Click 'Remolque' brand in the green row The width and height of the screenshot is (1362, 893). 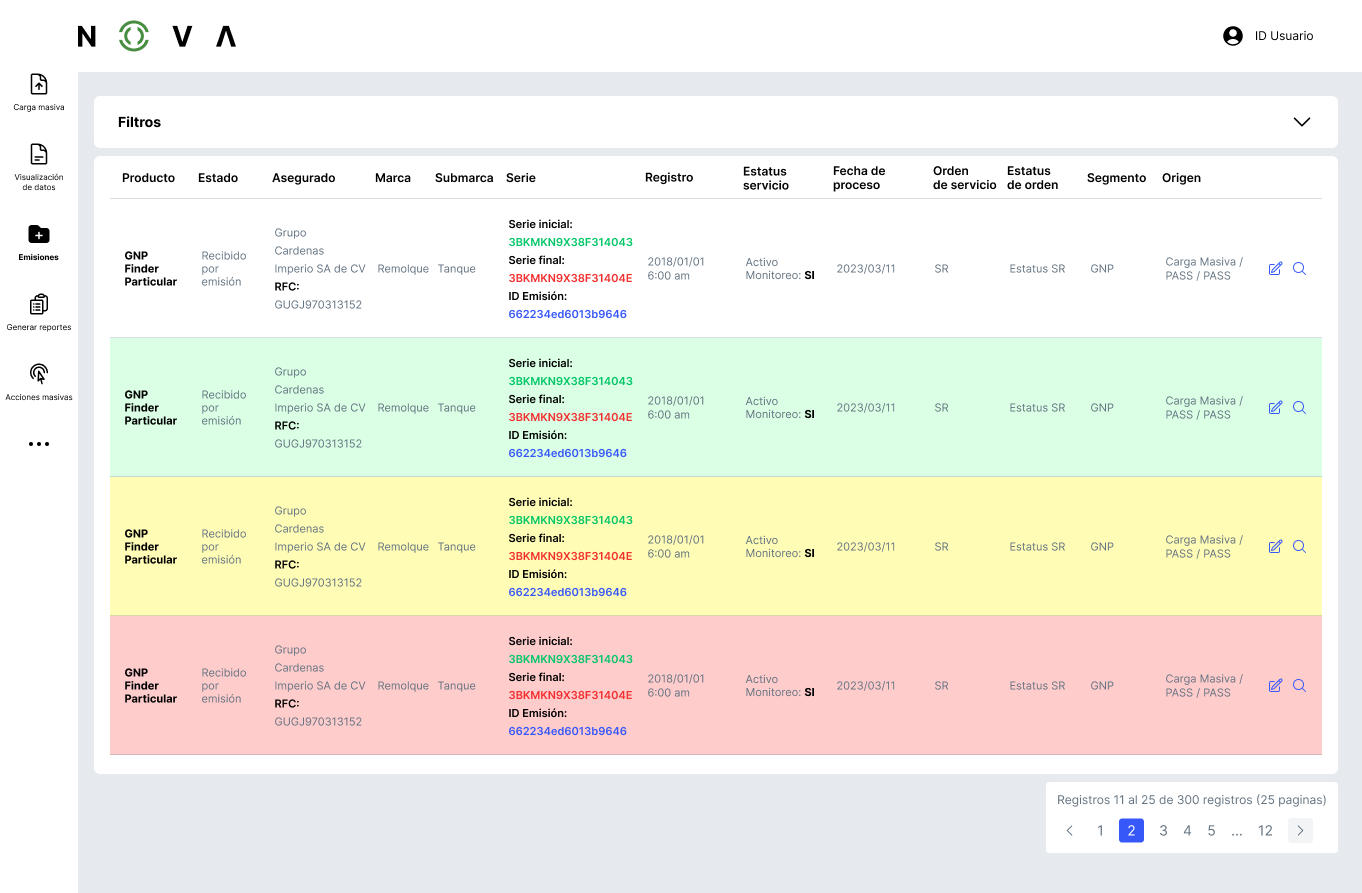point(403,408)
